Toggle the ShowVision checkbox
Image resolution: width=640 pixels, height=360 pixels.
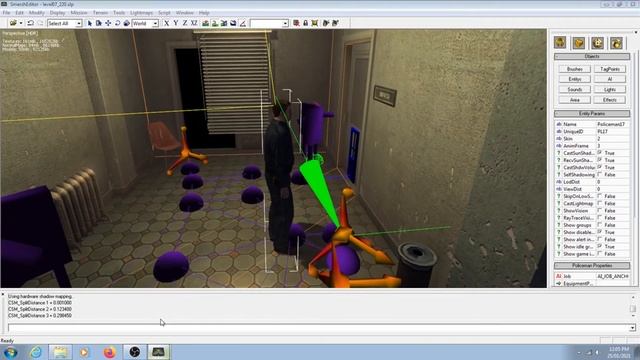click(600, 211)
